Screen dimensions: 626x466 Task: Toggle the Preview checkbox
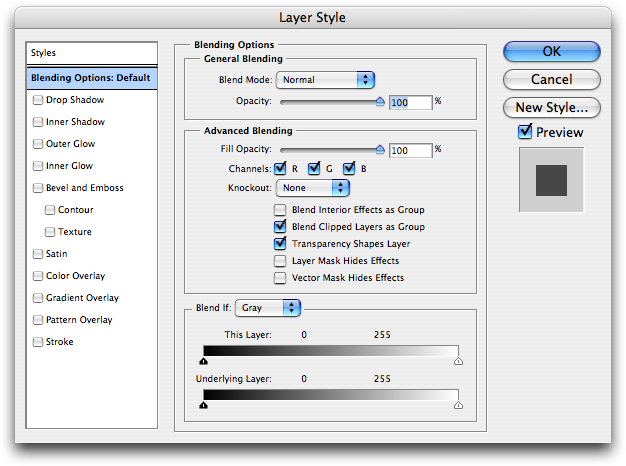(525, 131)
